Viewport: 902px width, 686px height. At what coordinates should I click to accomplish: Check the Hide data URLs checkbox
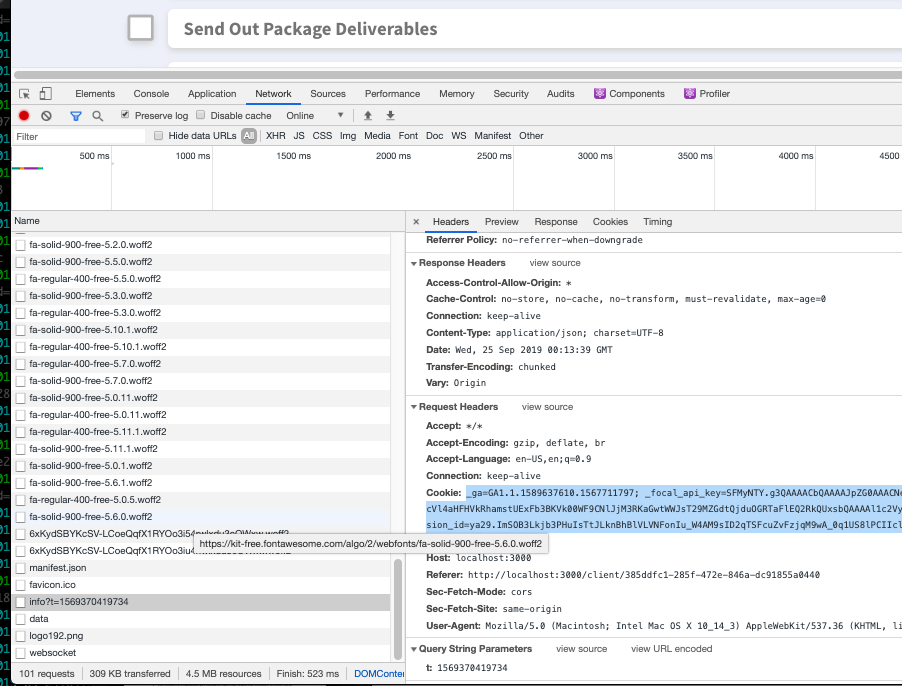click(x=158, y=136)
